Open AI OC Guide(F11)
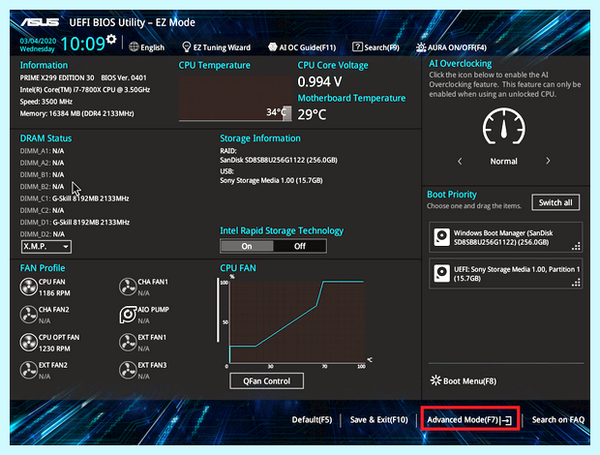Viewport: 600px width, 455px height. (x=302, y=47)
